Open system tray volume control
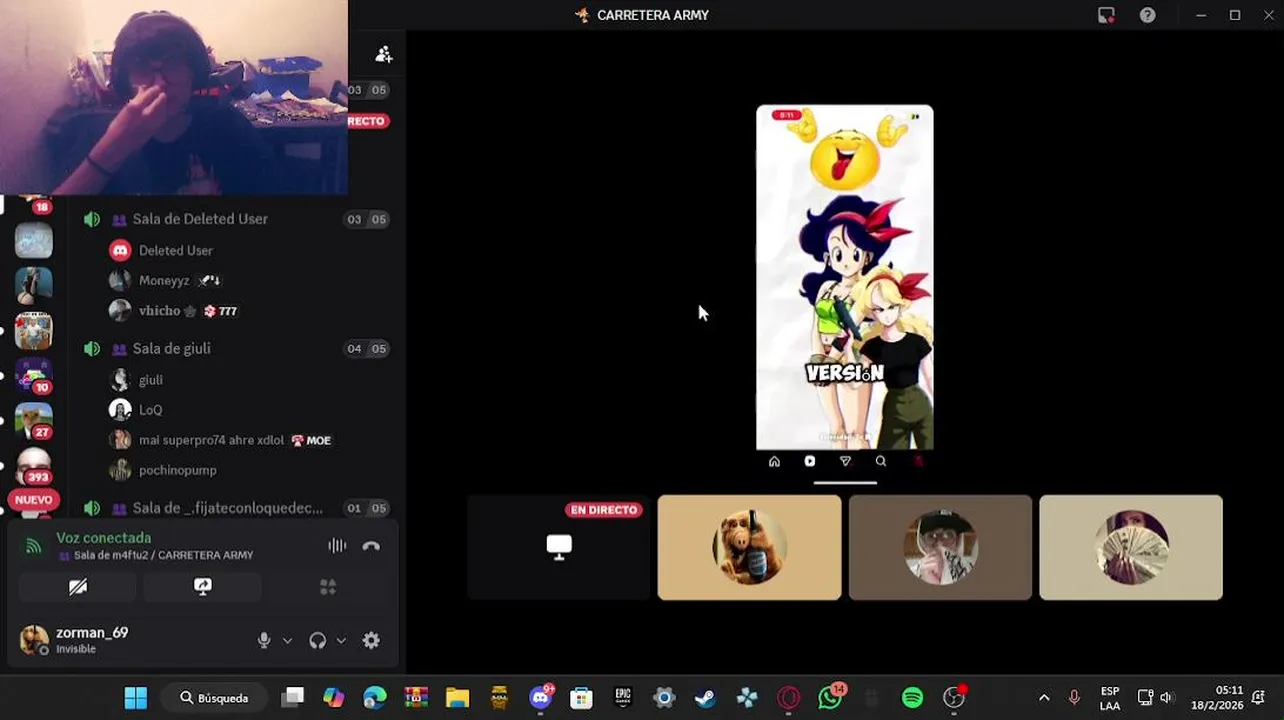 coord(1166,698)
